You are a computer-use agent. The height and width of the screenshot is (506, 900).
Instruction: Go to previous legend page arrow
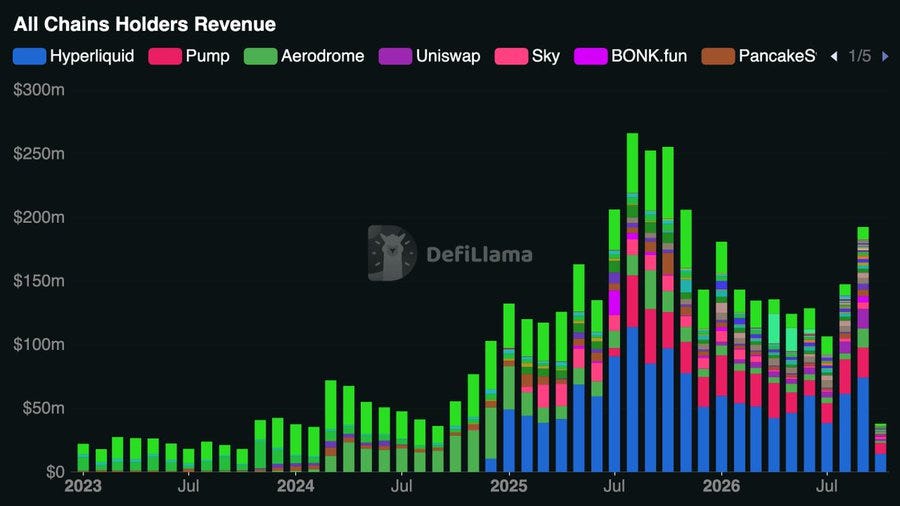click(834, 56)
